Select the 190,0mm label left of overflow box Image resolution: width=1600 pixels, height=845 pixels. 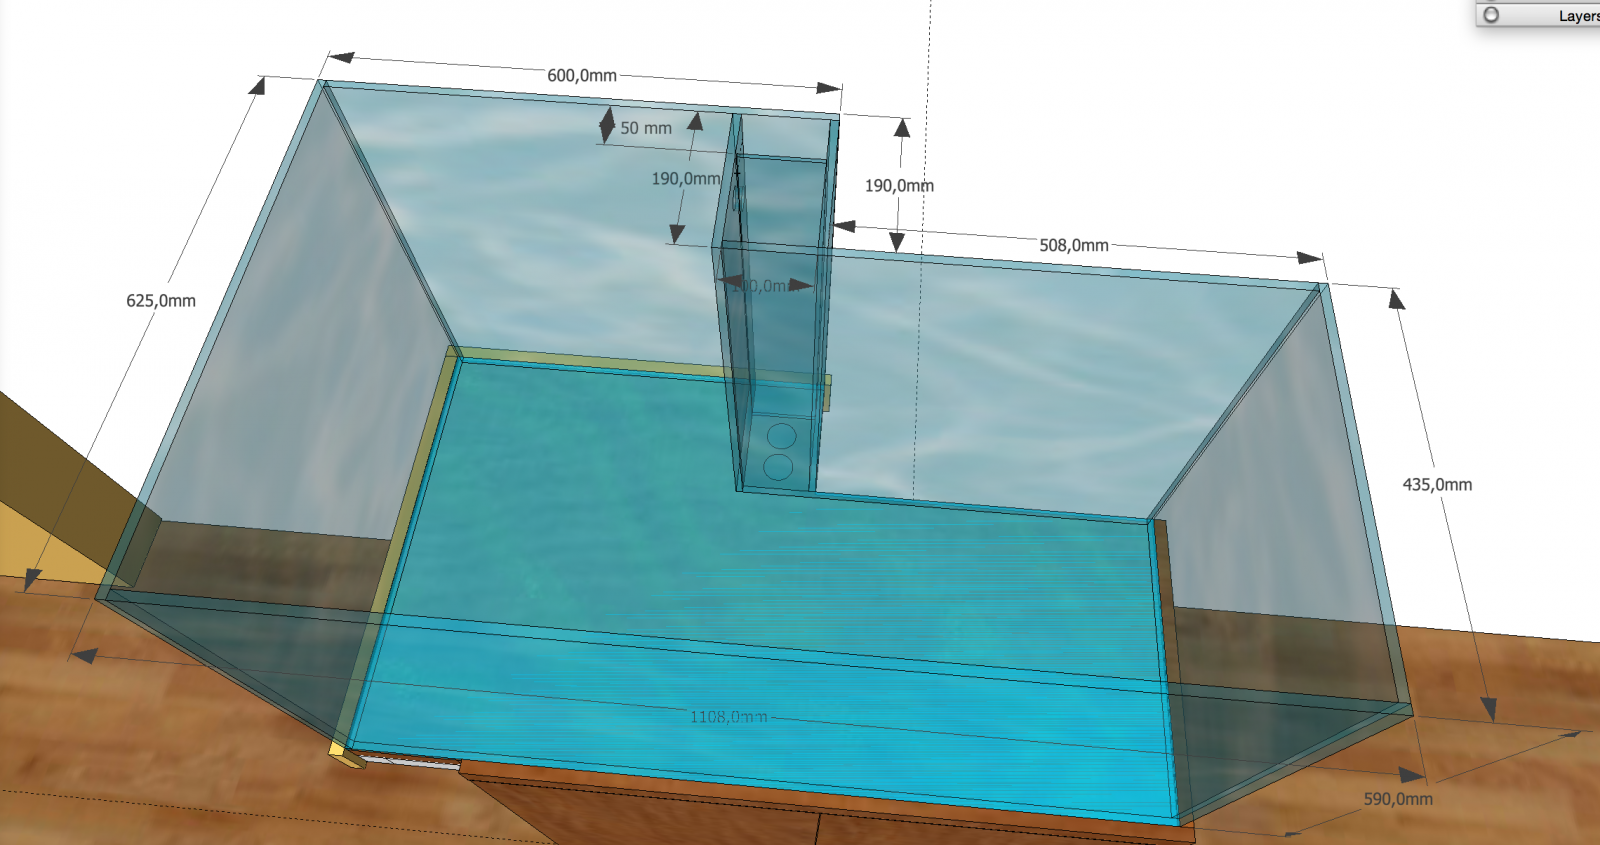685,179
